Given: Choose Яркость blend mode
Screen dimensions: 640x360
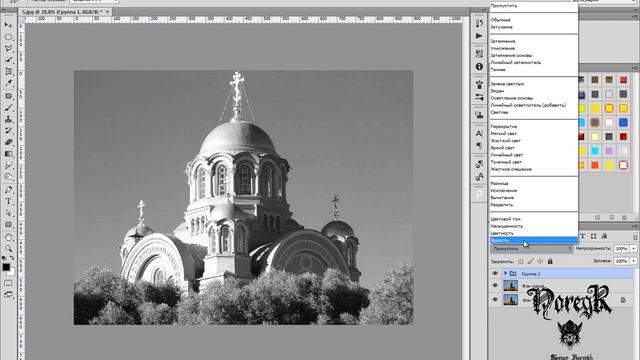Looking at the screenshot, I should point(534,240).
